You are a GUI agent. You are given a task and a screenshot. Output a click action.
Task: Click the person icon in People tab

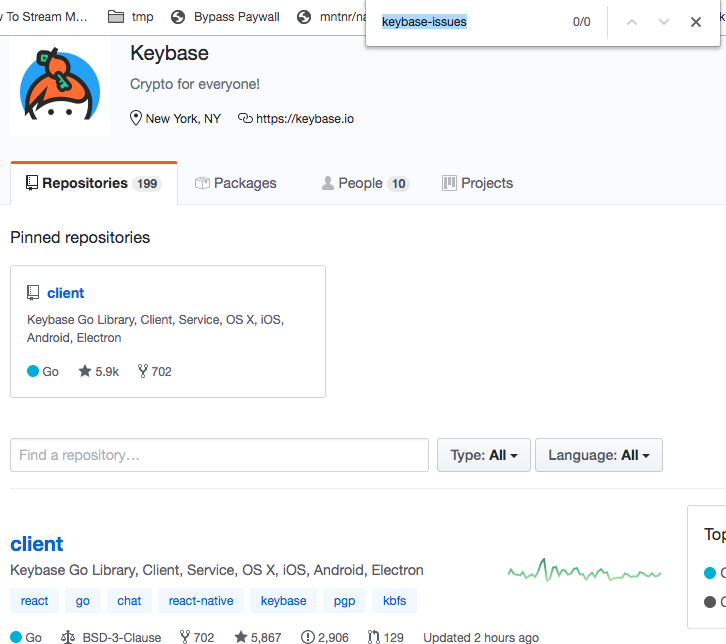click(x=327, y=183)
